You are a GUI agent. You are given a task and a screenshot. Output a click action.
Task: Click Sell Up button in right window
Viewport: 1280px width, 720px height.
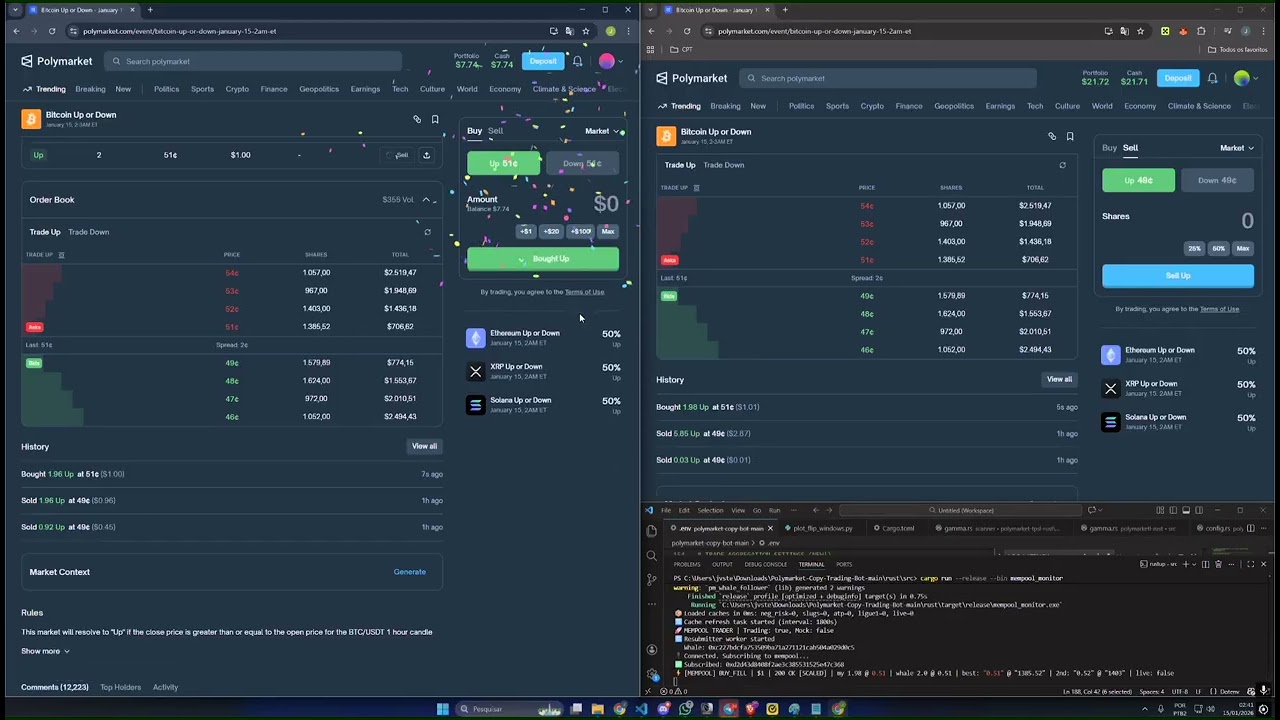pyautogui.click(x=1178, y=276)
